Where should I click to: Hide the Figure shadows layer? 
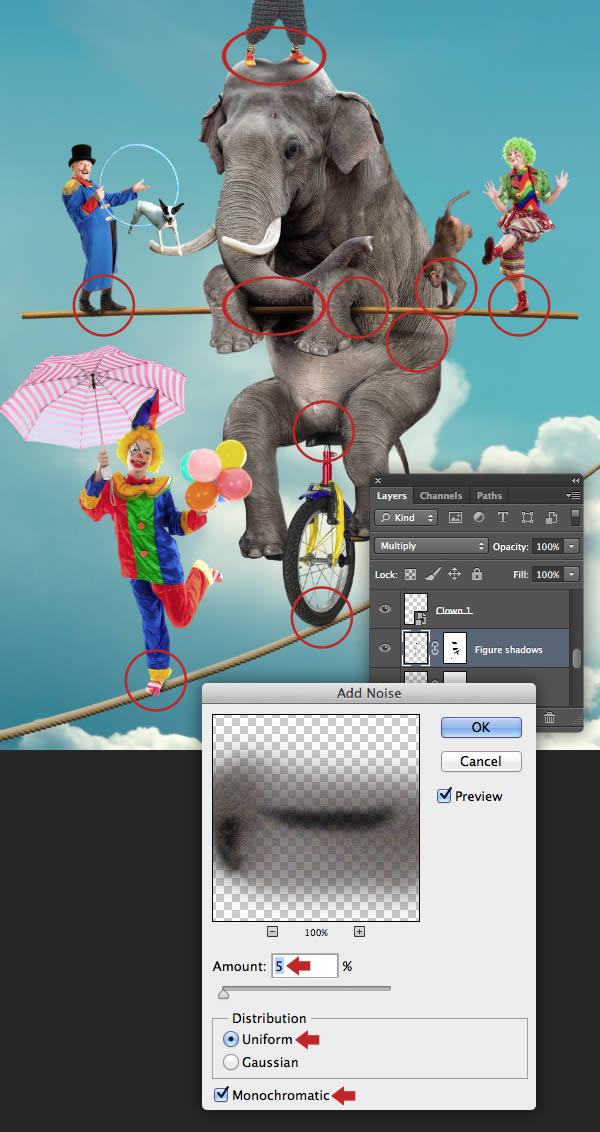(386, 648)
